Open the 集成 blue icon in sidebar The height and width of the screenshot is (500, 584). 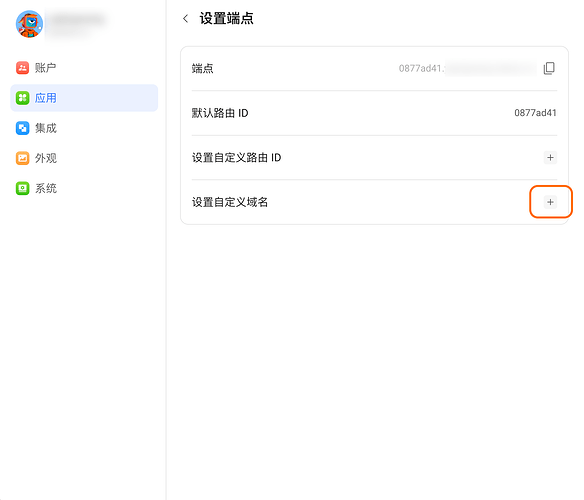point(22,128)
